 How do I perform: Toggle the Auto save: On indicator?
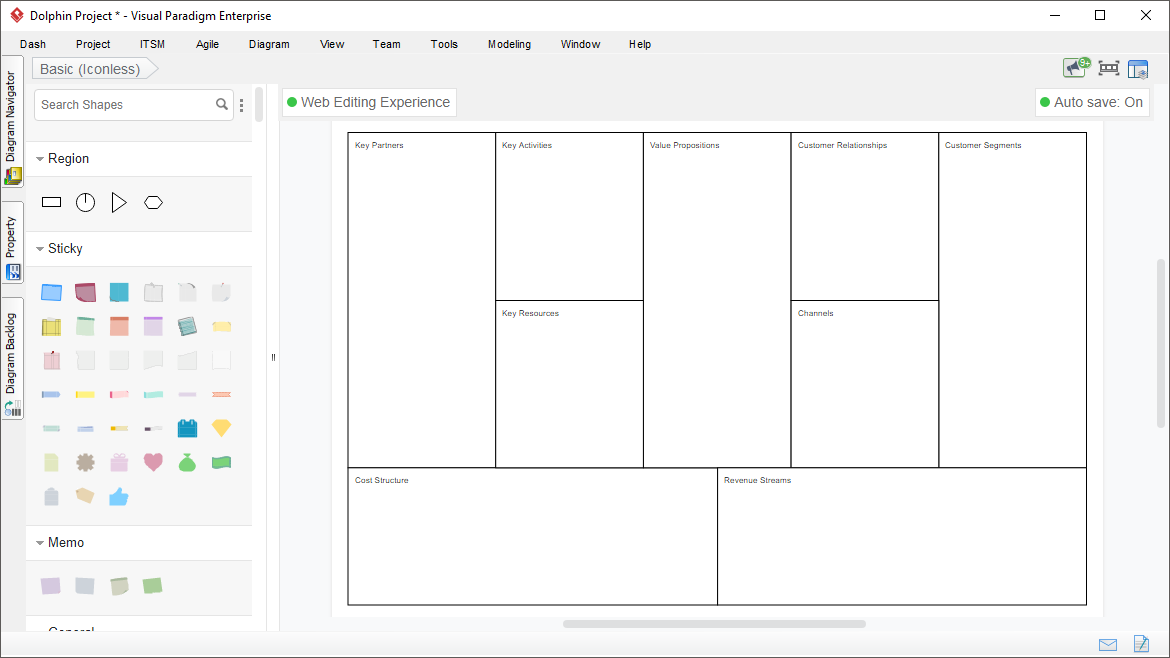(x=1092, y=102)
